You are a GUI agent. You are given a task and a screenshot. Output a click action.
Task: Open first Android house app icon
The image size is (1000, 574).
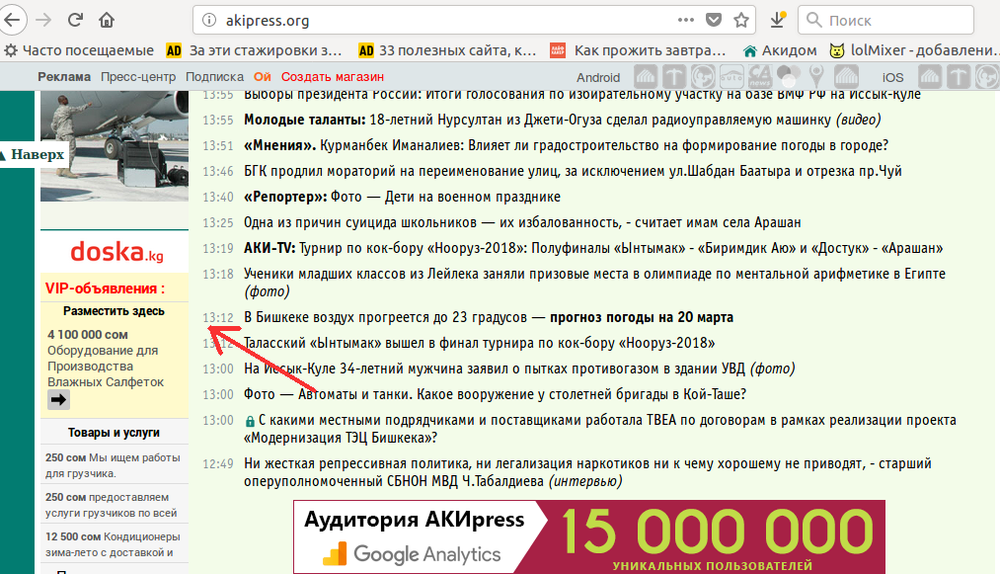click(x=645, y=77)
